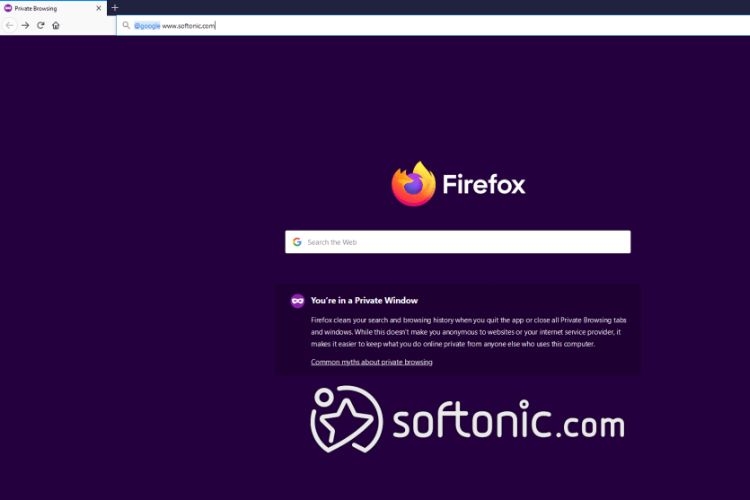Go forward with the forward arrow
The width and height of the screenshot is (750, 500).
click(x=25, y=25)
